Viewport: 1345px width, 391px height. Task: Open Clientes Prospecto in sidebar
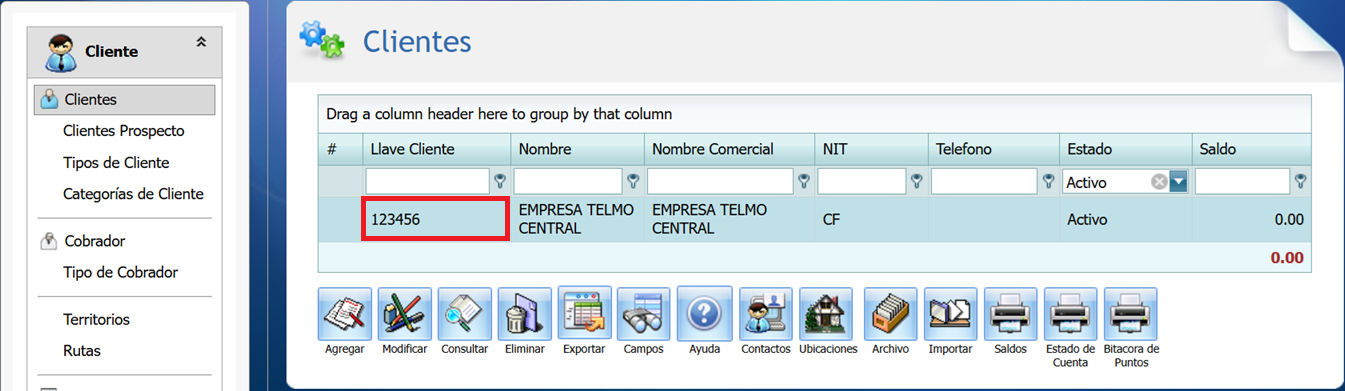pyautogui.click(x=123, y=131)
